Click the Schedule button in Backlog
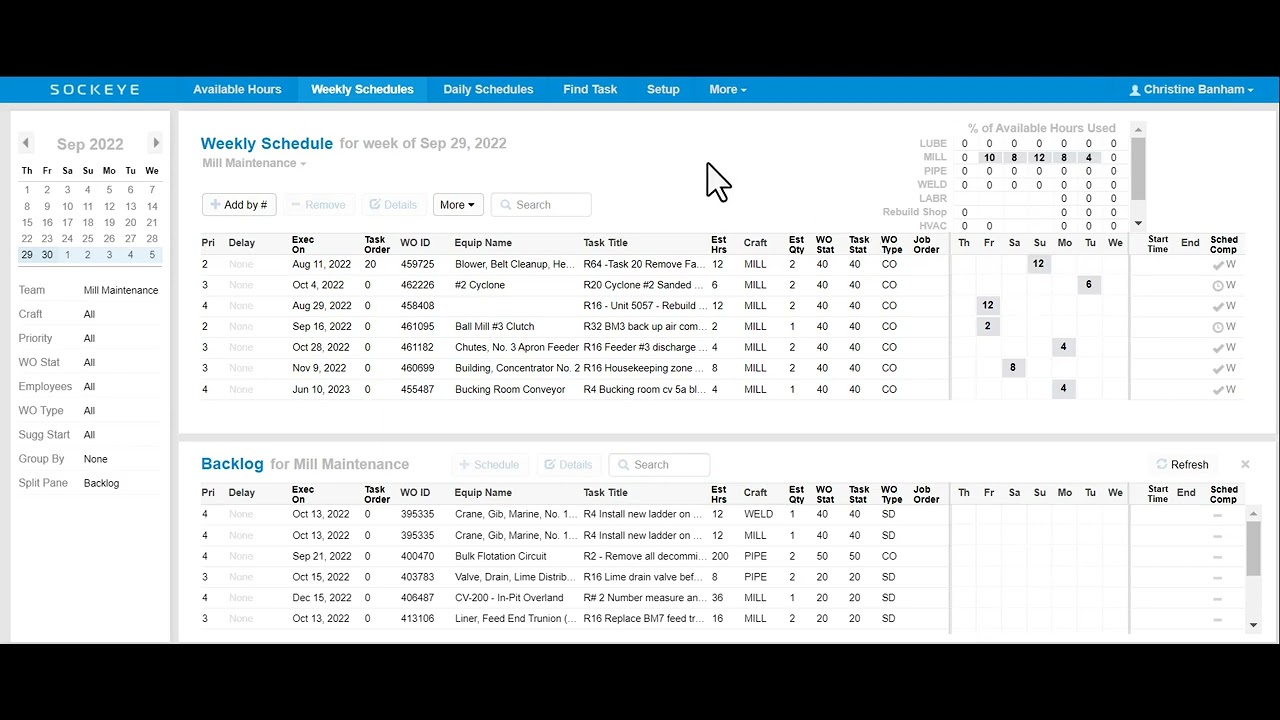 489,465
